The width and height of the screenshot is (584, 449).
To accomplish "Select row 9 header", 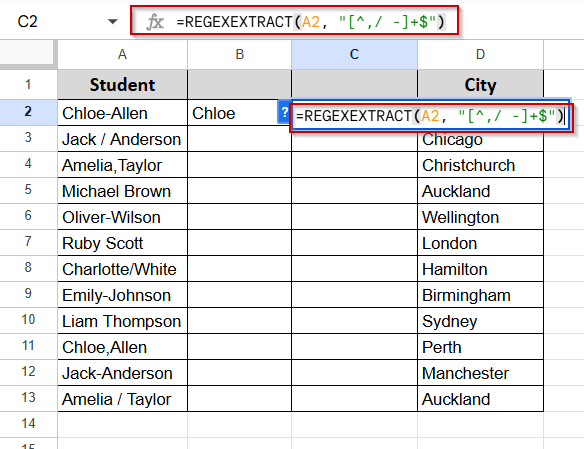I will pos(28,294).
